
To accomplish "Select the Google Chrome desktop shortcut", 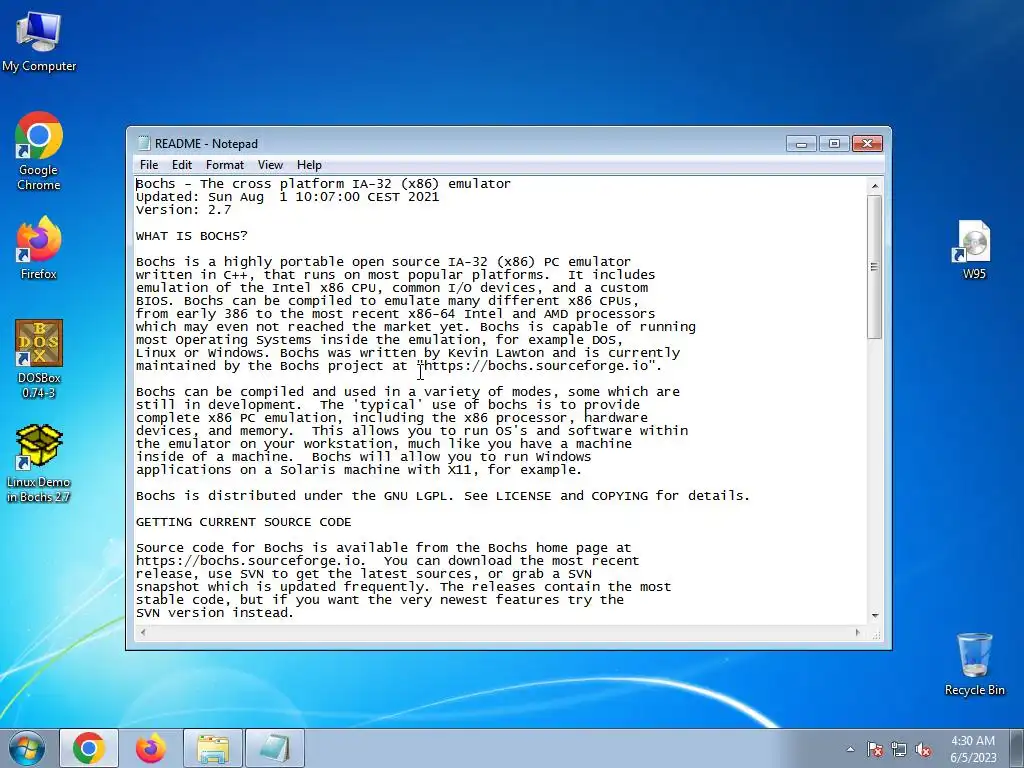I will (39, 152).
